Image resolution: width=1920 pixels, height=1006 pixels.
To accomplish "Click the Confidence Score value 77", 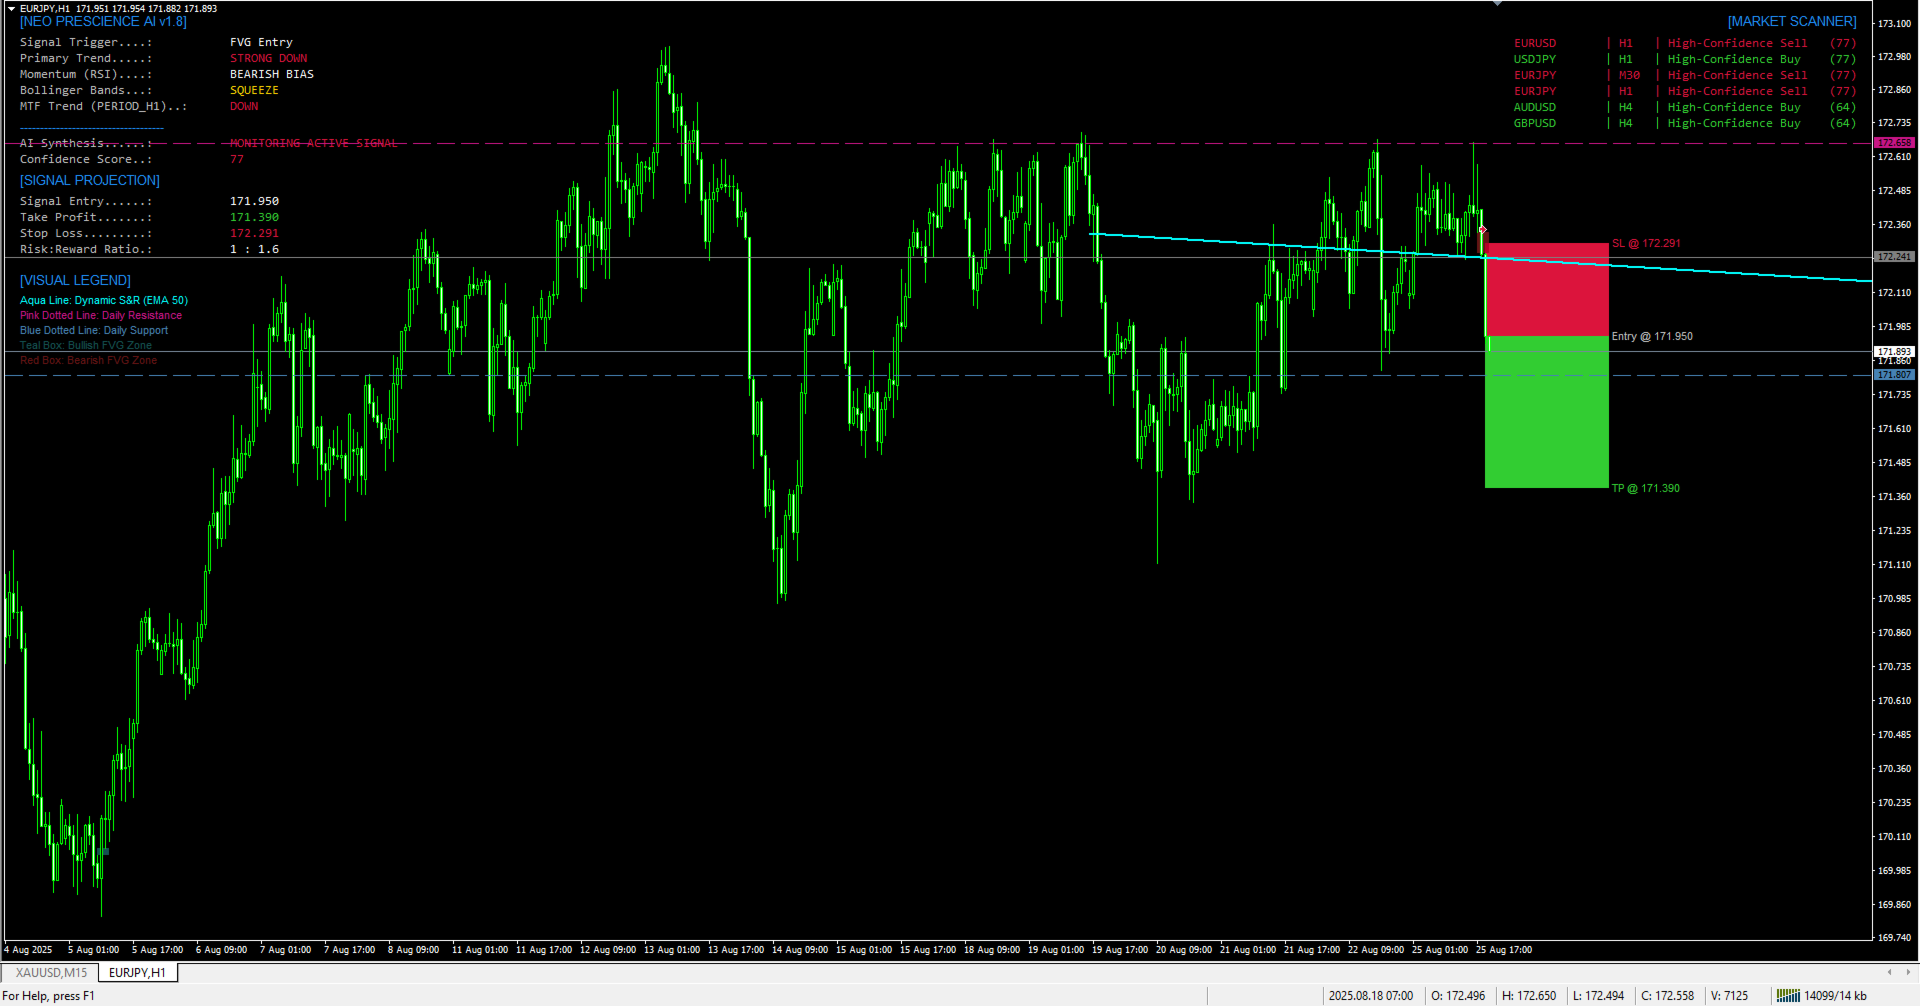I will 237,159.
